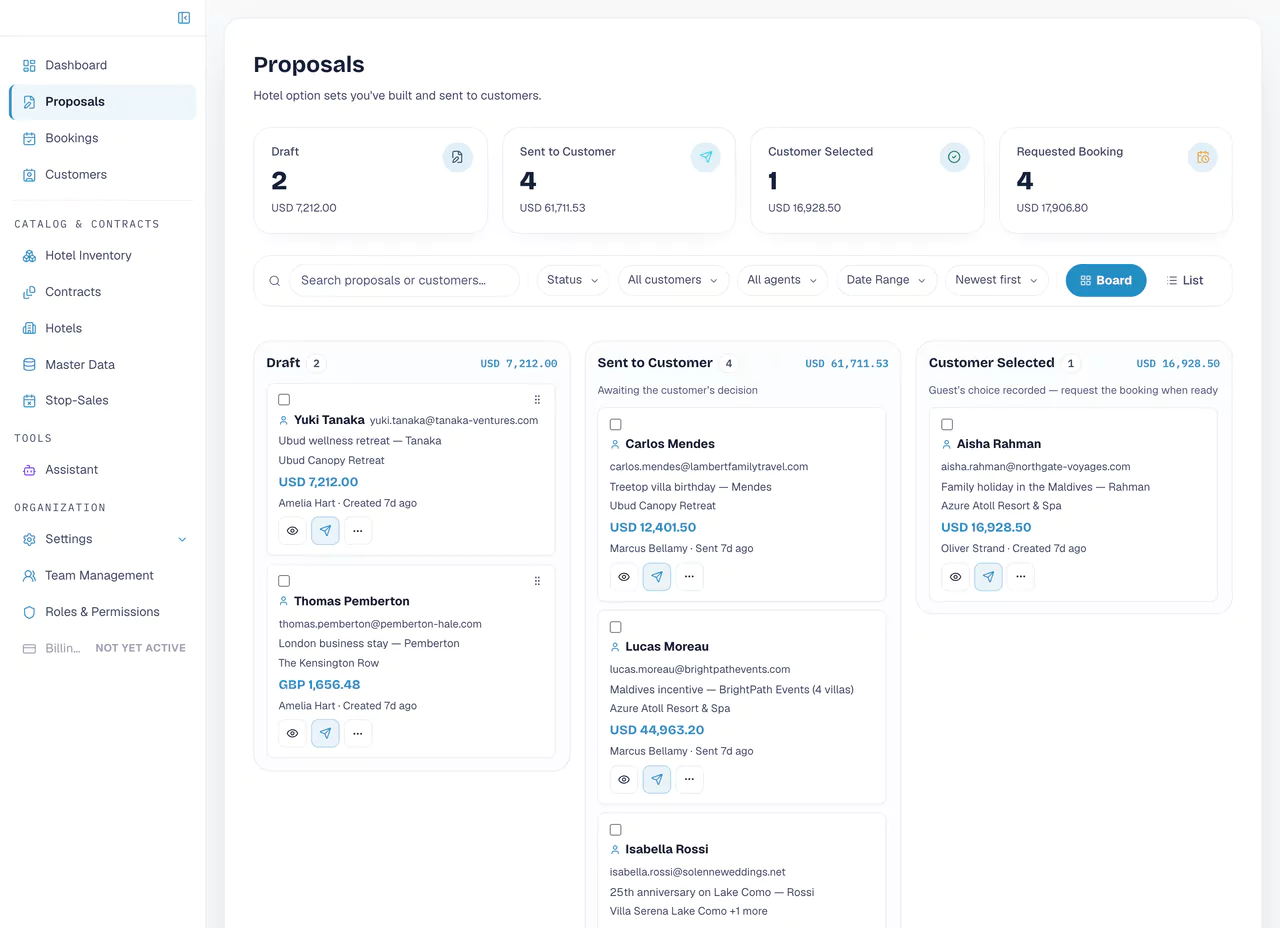1280x928 pixels.
Task: Click the drag handle on Thomas Pemberton's card
Action: (x=537, y=581)
